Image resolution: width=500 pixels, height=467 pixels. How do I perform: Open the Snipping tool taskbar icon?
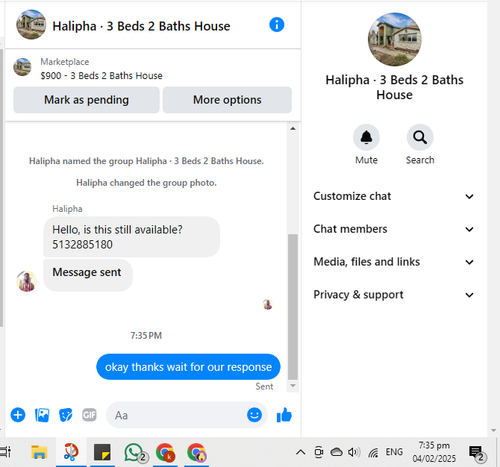(x=71, y=452)
